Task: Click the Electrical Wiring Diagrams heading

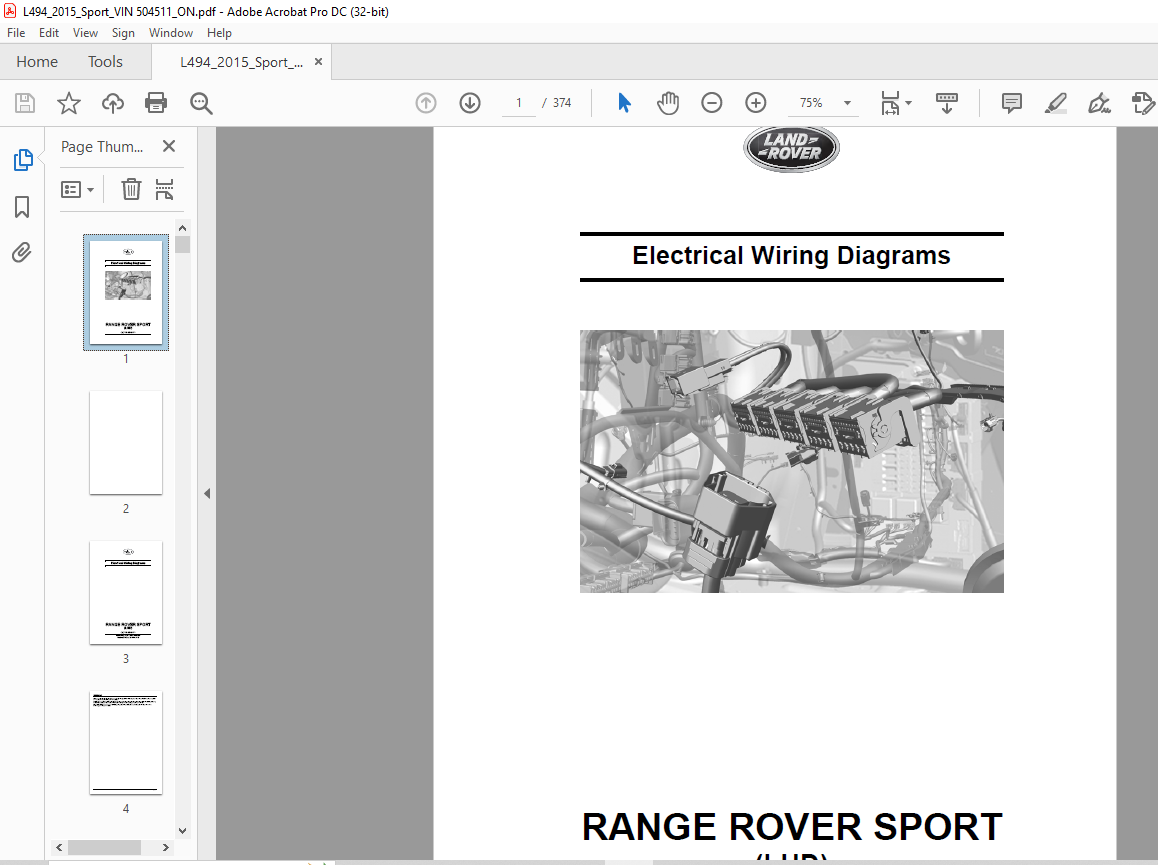Action: click(792, 256)
